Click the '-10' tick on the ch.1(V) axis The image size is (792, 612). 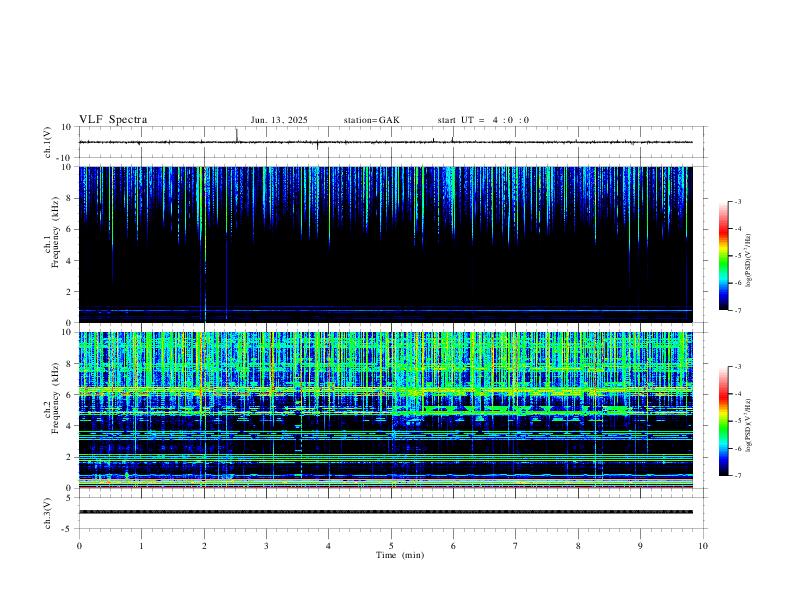[66, 158]
